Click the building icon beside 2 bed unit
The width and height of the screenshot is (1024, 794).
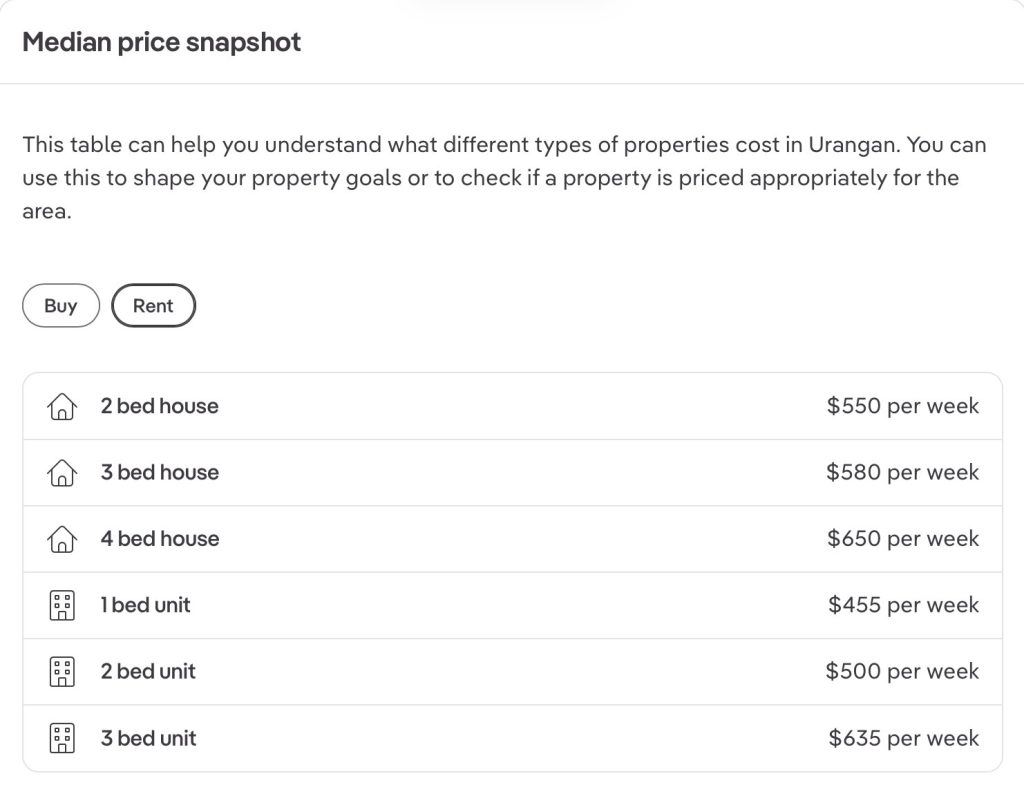click(x=62, y=672)
